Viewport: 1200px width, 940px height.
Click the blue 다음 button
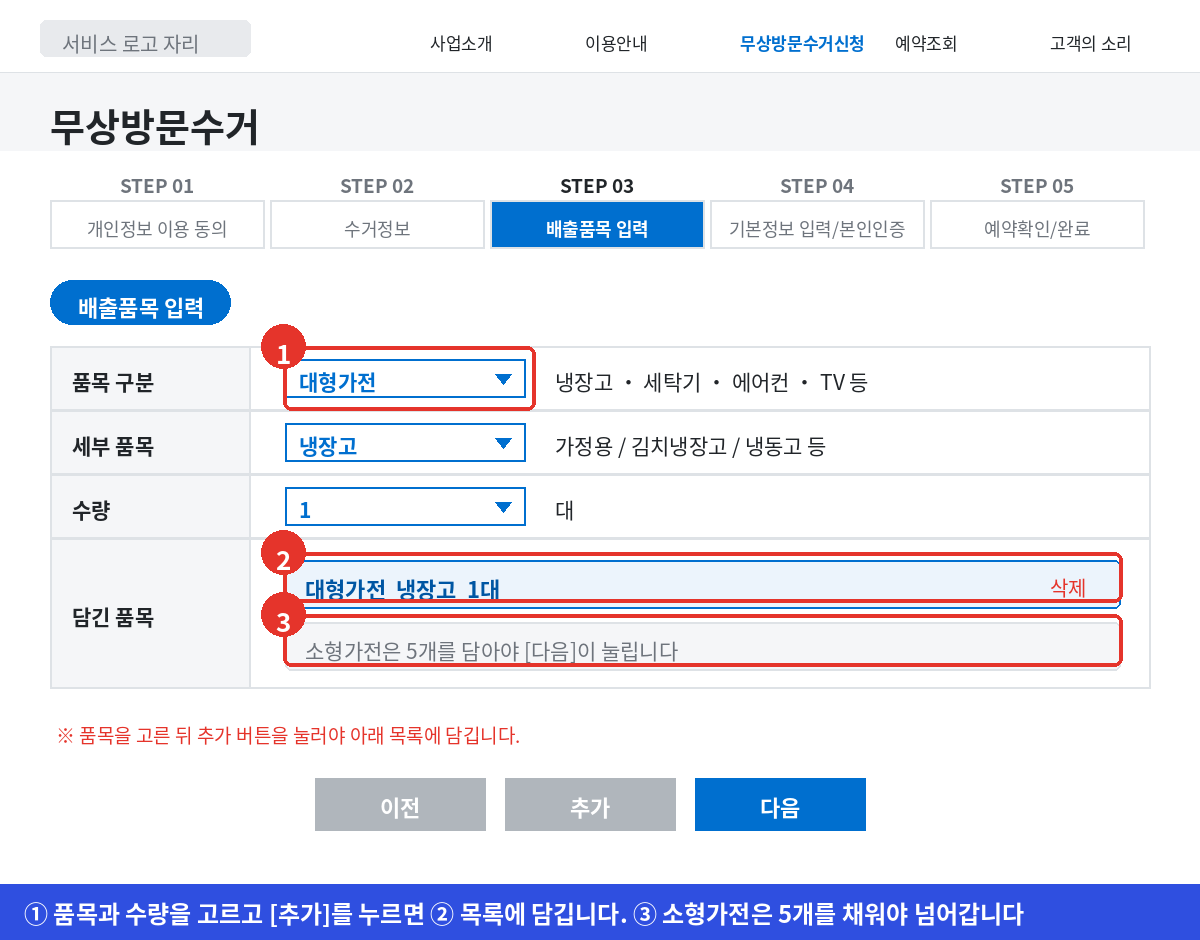[780, 805]
